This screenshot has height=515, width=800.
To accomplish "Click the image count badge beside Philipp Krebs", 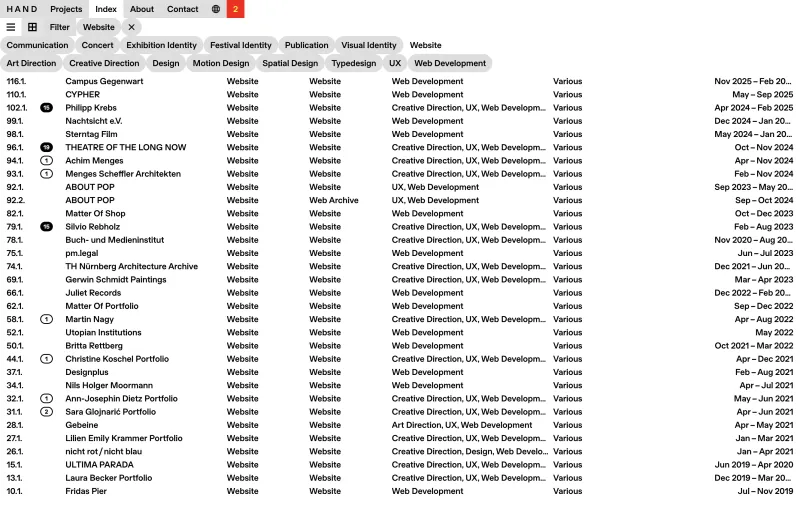I will click(46, 108).
